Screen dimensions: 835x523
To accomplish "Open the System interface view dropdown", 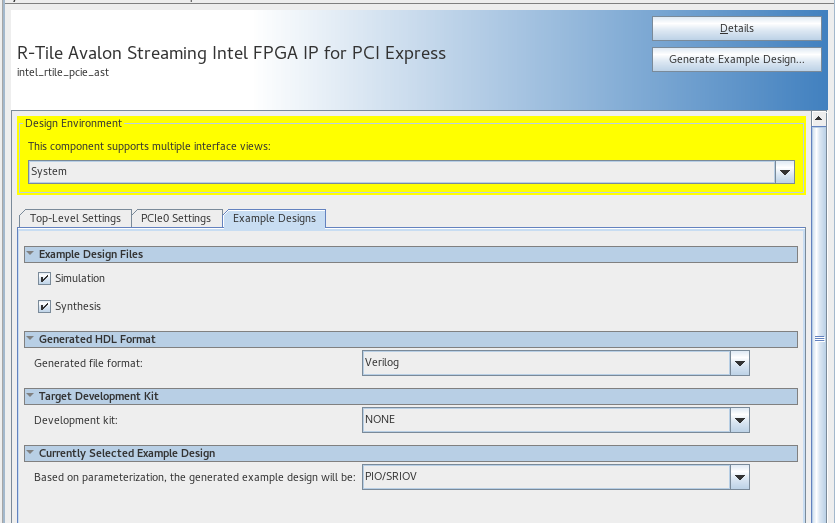I will (785, 172).
